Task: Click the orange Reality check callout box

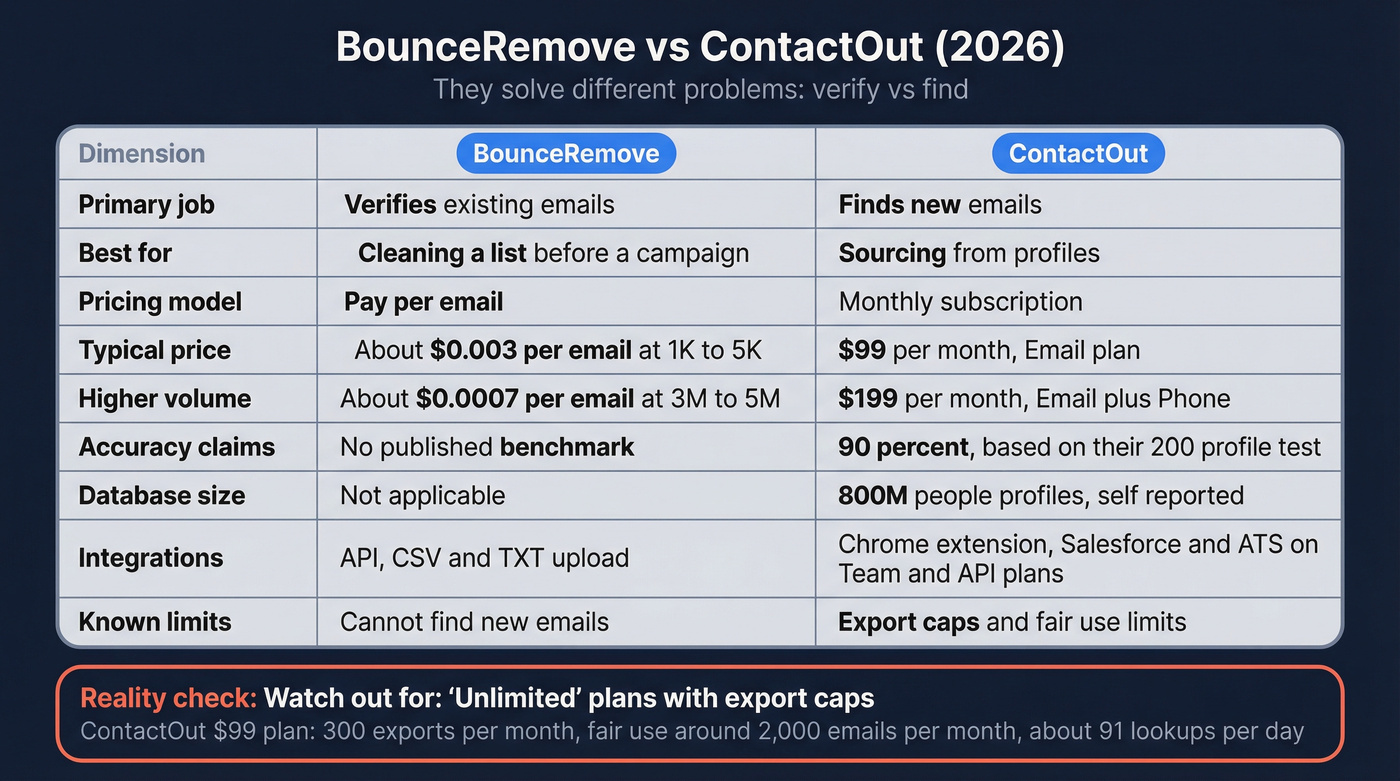Action: [x=700, y=713]
